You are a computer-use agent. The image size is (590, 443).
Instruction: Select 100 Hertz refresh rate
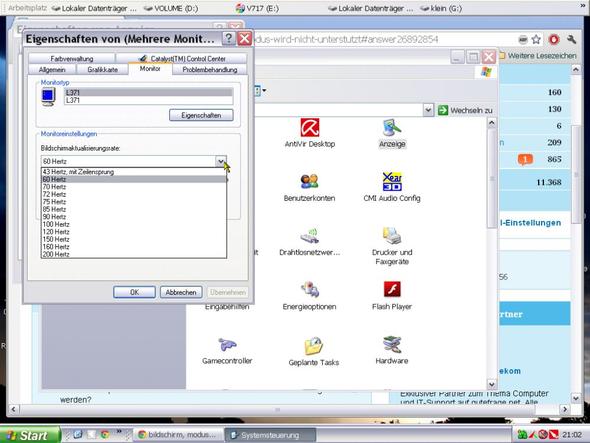pyautogui.click(x=134, y=224)
